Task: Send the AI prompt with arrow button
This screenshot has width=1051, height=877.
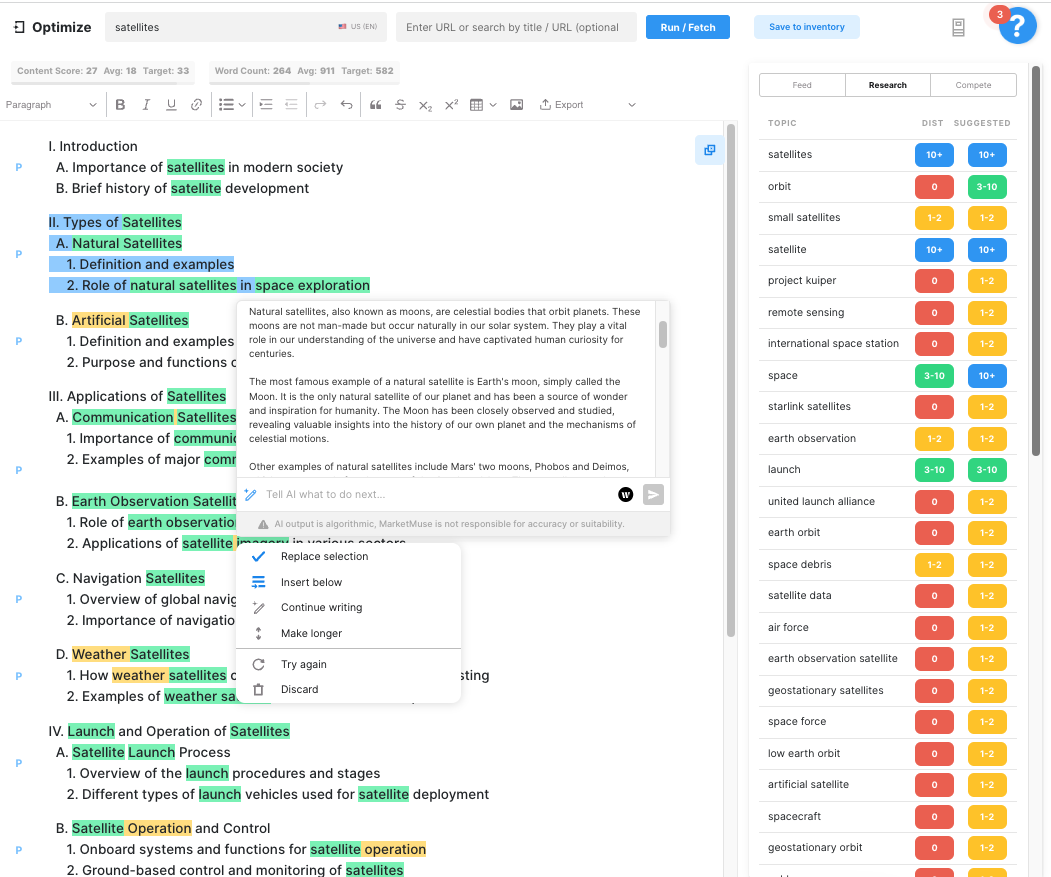Action: [x=653, y=494]
